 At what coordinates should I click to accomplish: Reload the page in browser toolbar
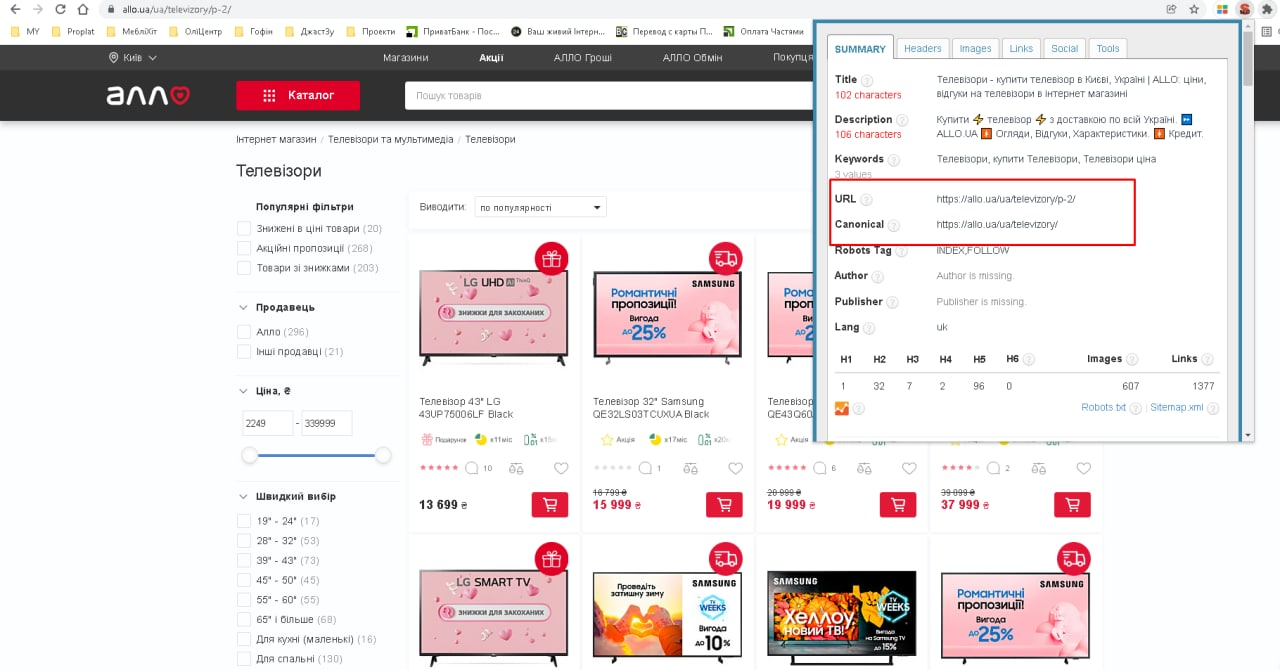(60, 9)
